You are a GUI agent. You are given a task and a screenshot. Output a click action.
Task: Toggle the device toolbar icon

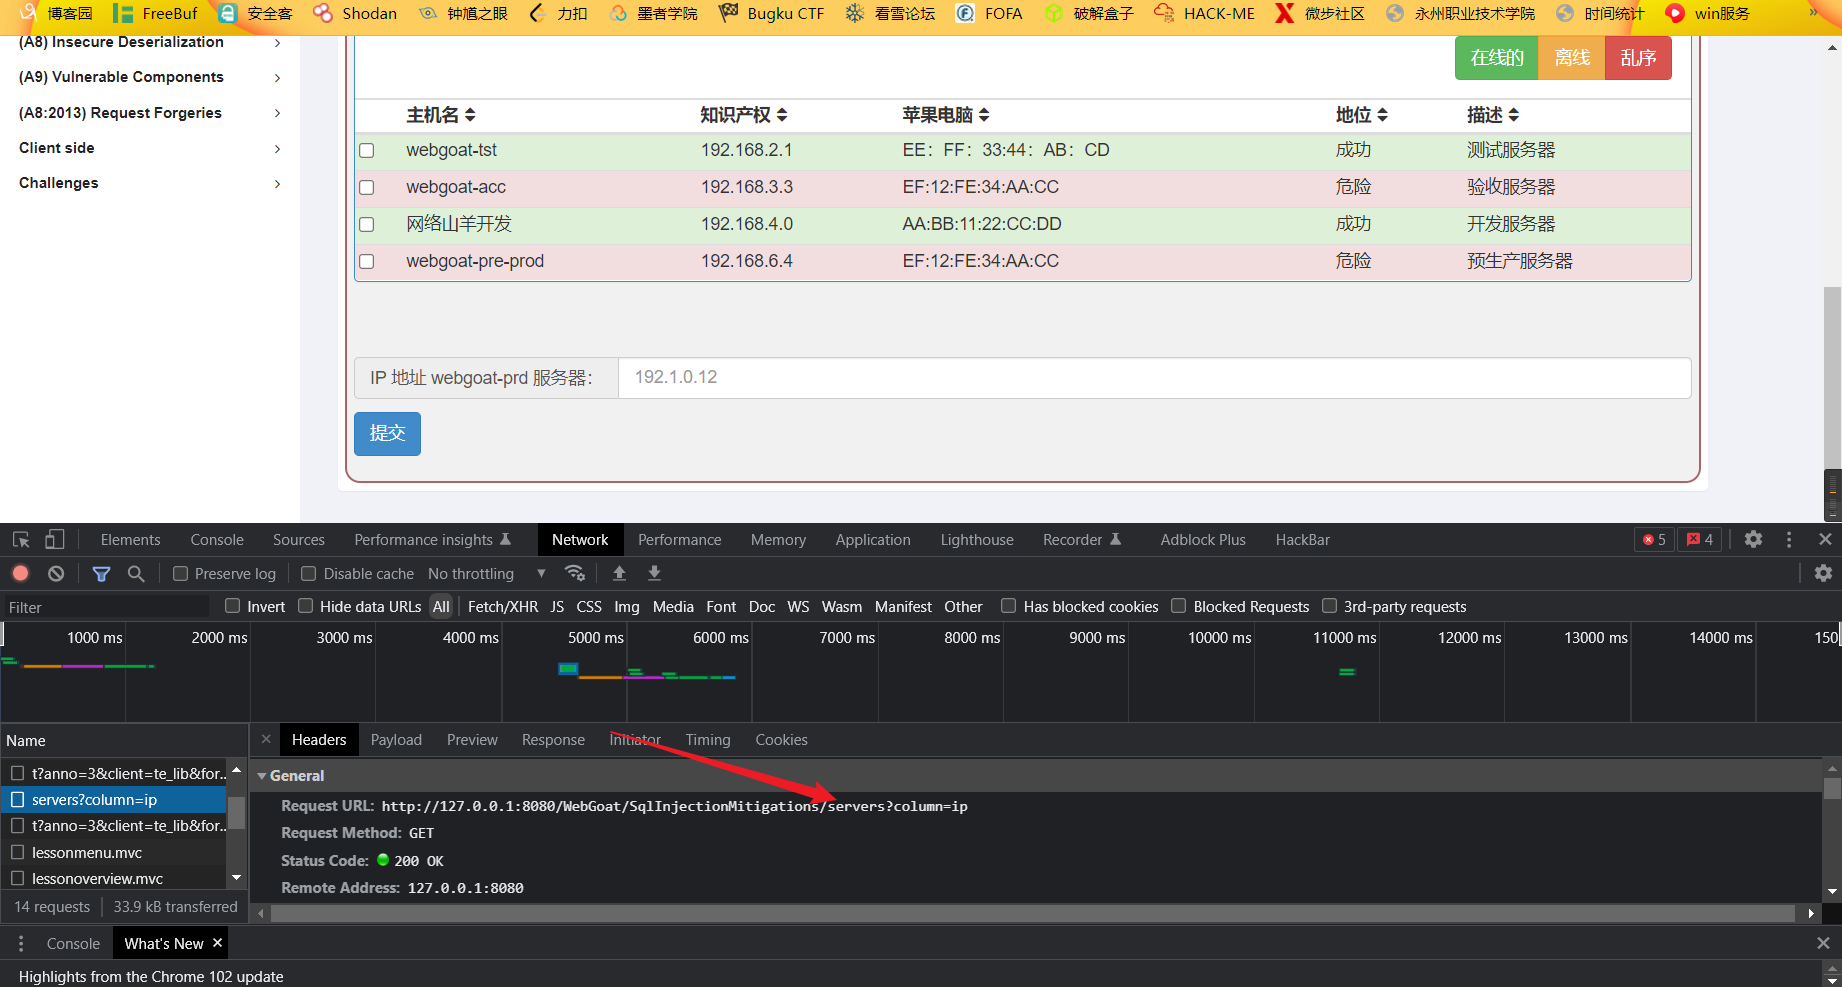click(x=55, y=540)
